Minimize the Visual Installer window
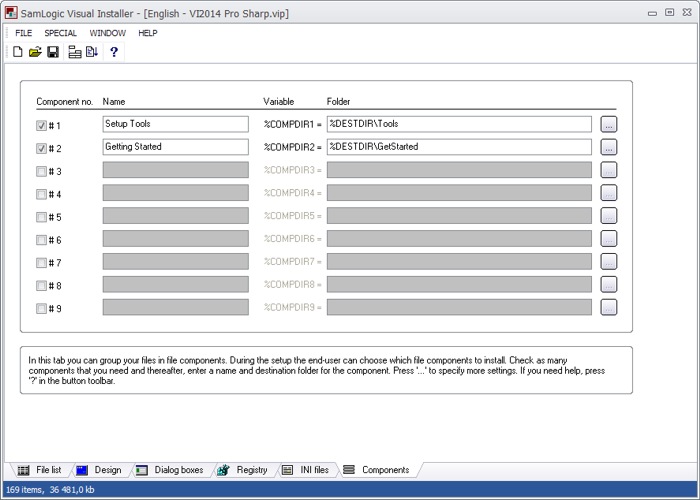The image size is (700, 500). click(x=652, y=13)
